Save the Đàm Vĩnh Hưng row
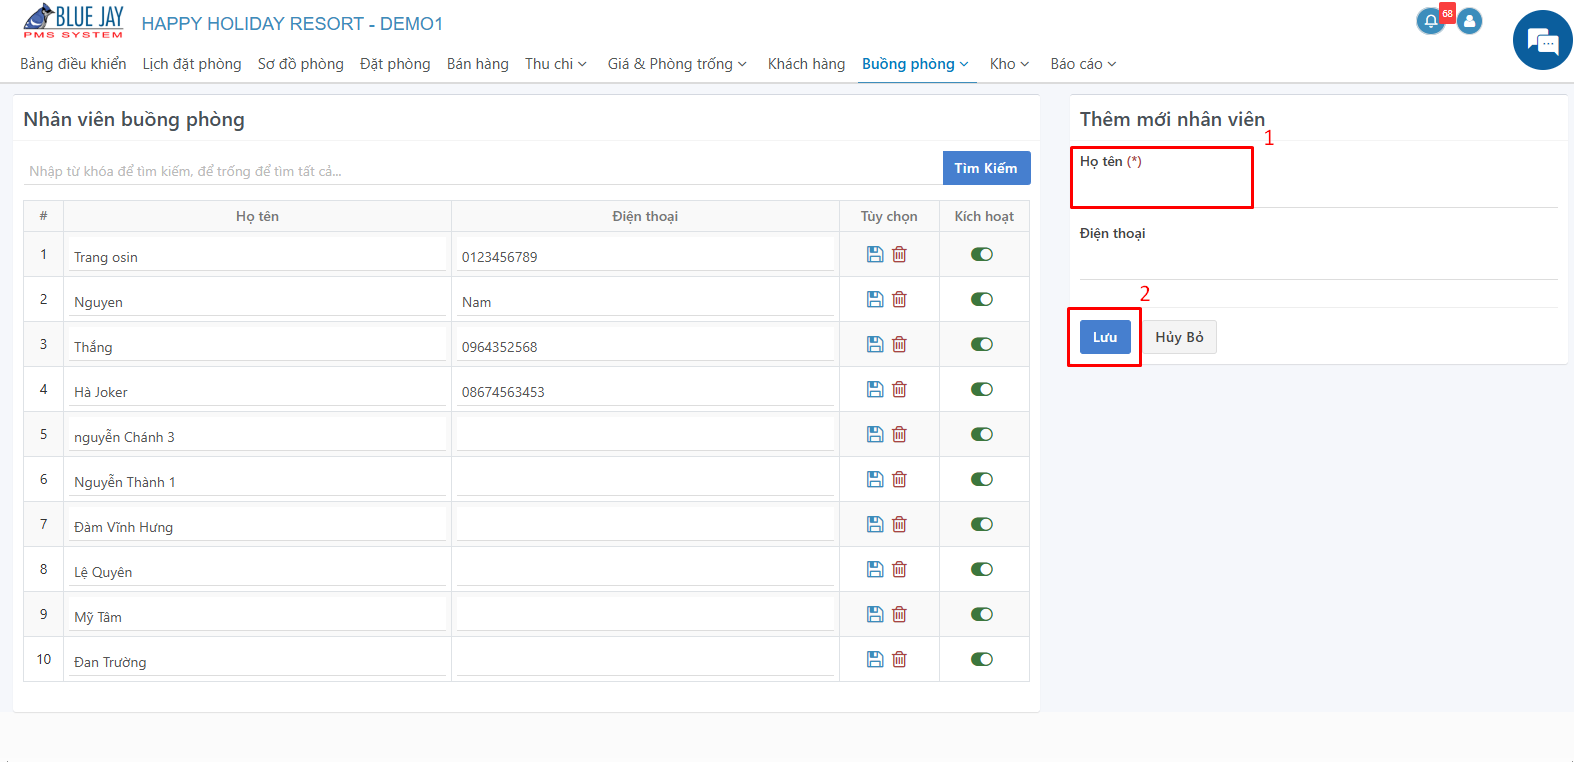 click(x=875, y=524)
